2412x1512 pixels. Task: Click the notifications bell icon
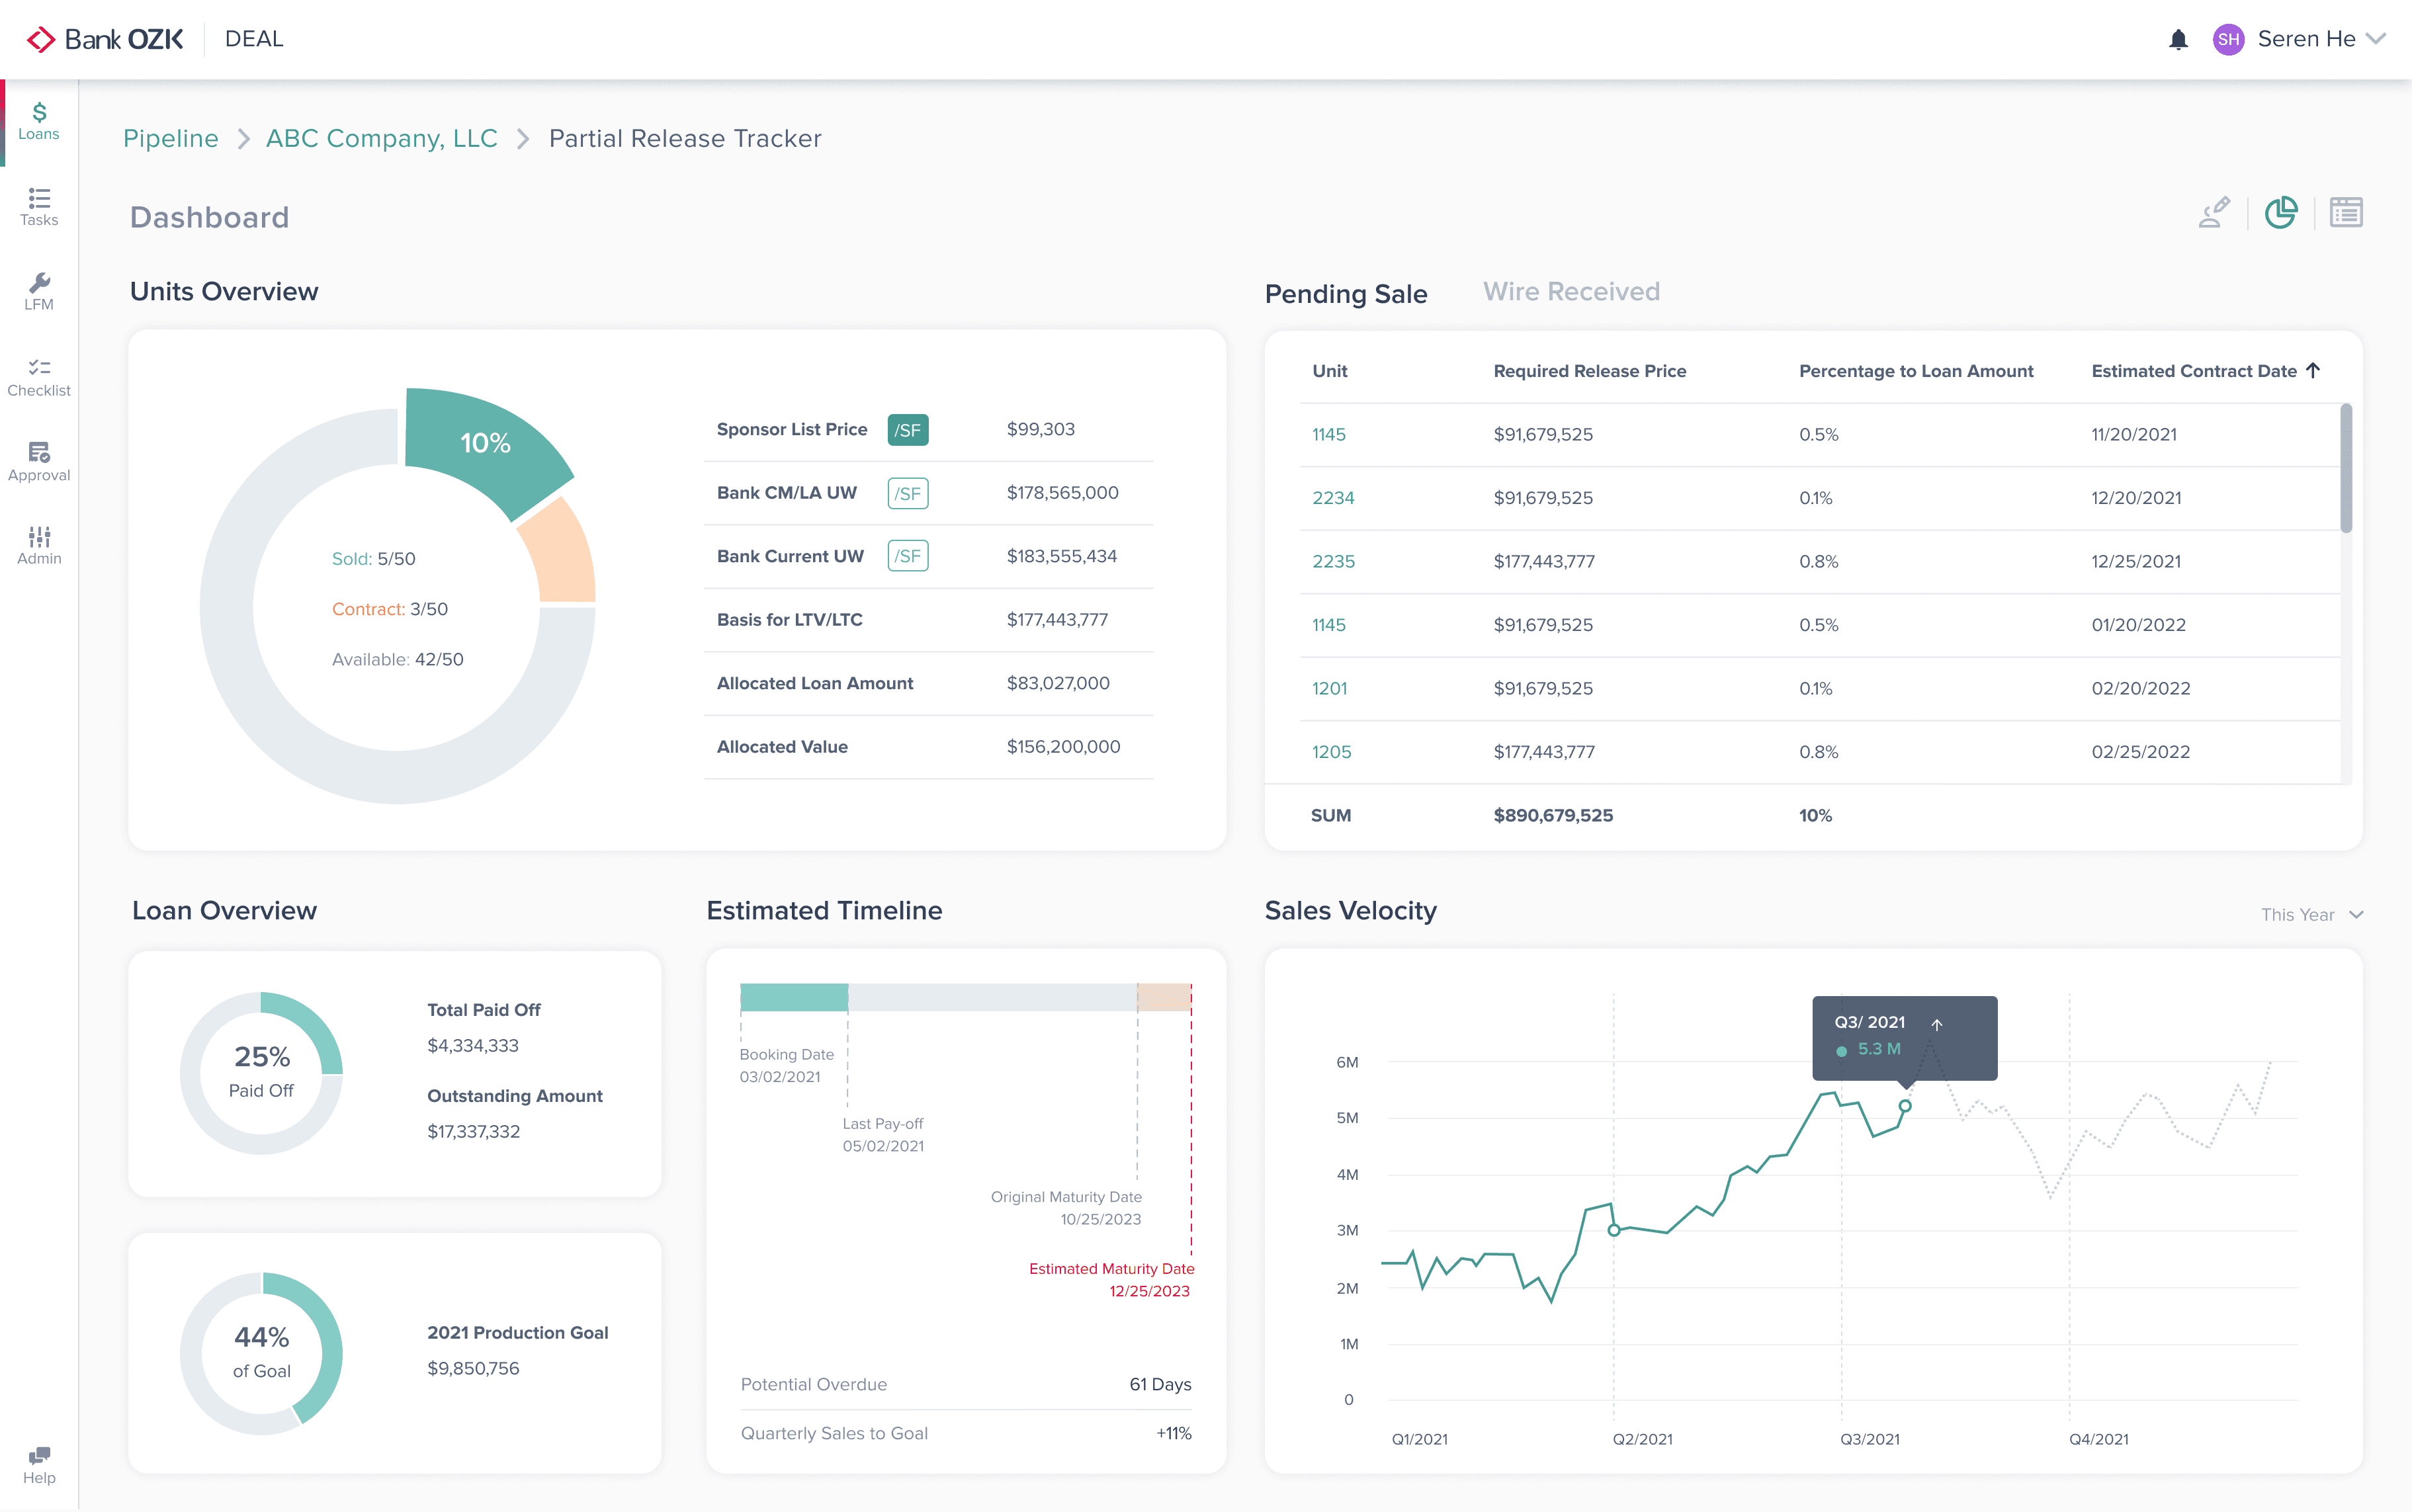[x=2178, y=40]
